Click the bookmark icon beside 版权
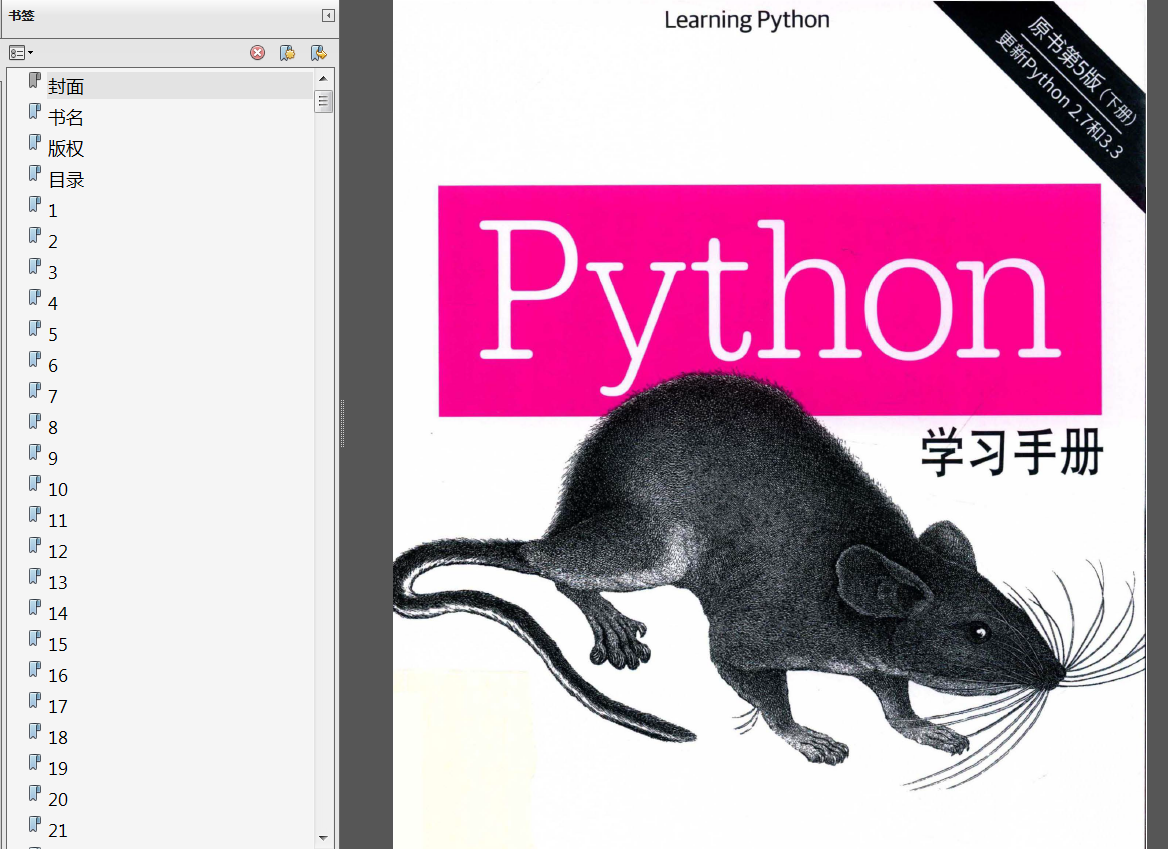Viewport: 1168px width, 849px height. [34, 142]
